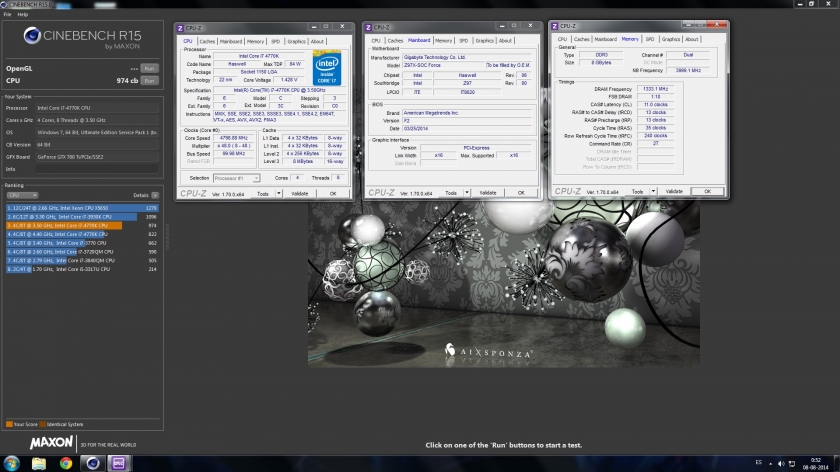Image resolution: width=840 pixels, height=472 pixels.
Task: Click the network icon in system tray
Action: click(792, 463)
